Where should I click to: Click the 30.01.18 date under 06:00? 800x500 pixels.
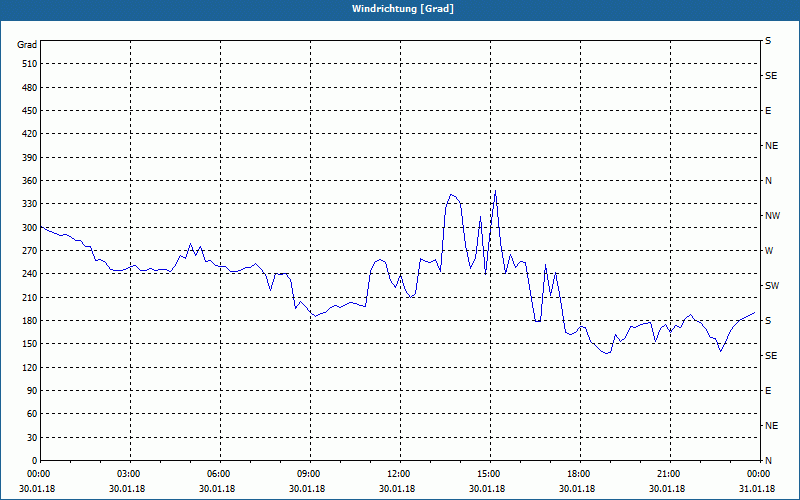(x=217, y=489)
